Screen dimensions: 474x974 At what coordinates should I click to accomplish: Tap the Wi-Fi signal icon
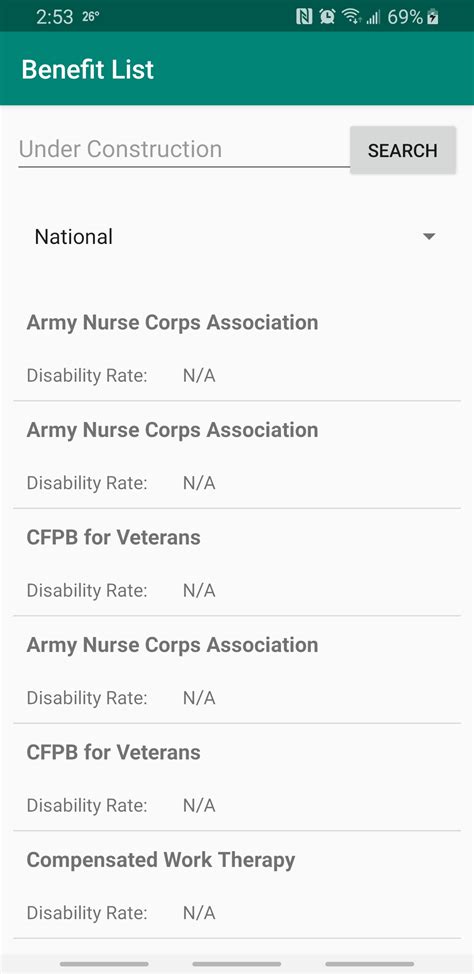tap(351, 17)
